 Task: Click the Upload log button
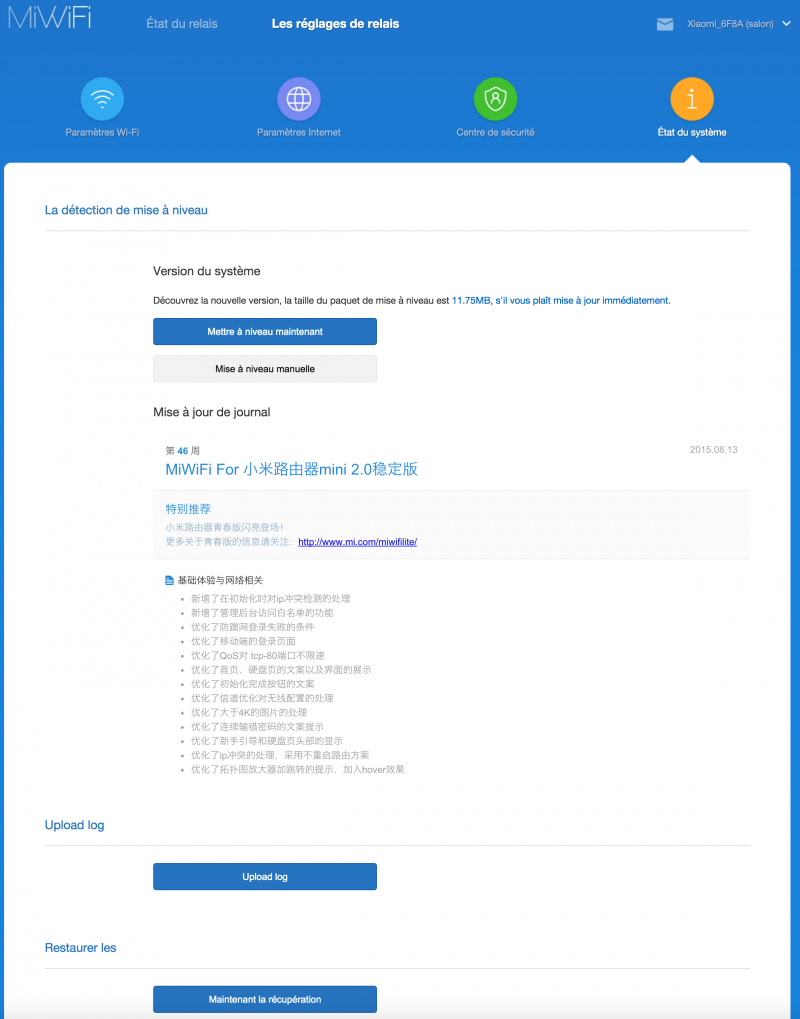point(265,877)
